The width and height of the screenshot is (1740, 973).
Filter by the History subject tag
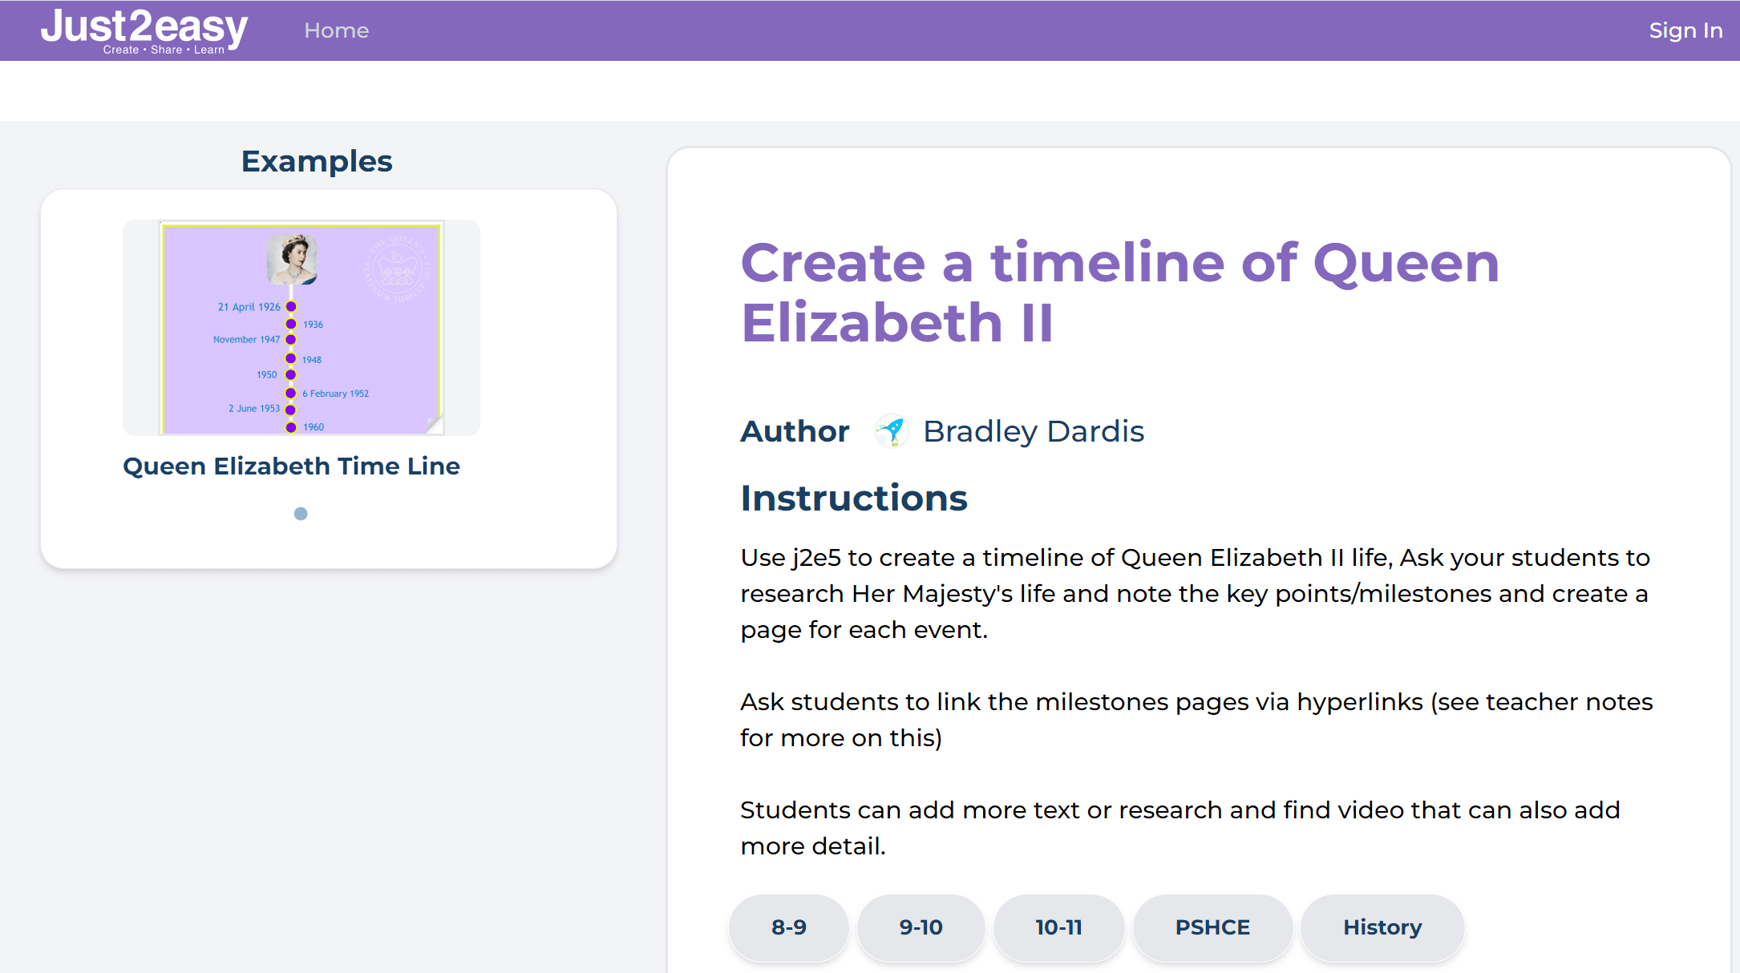1382,928
